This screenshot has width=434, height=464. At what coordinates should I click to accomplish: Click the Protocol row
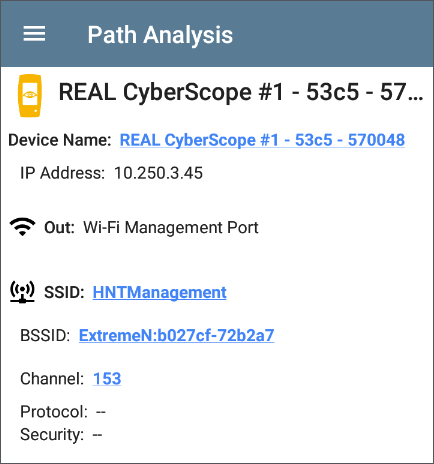pyautogui.click(x=63, y=412)
